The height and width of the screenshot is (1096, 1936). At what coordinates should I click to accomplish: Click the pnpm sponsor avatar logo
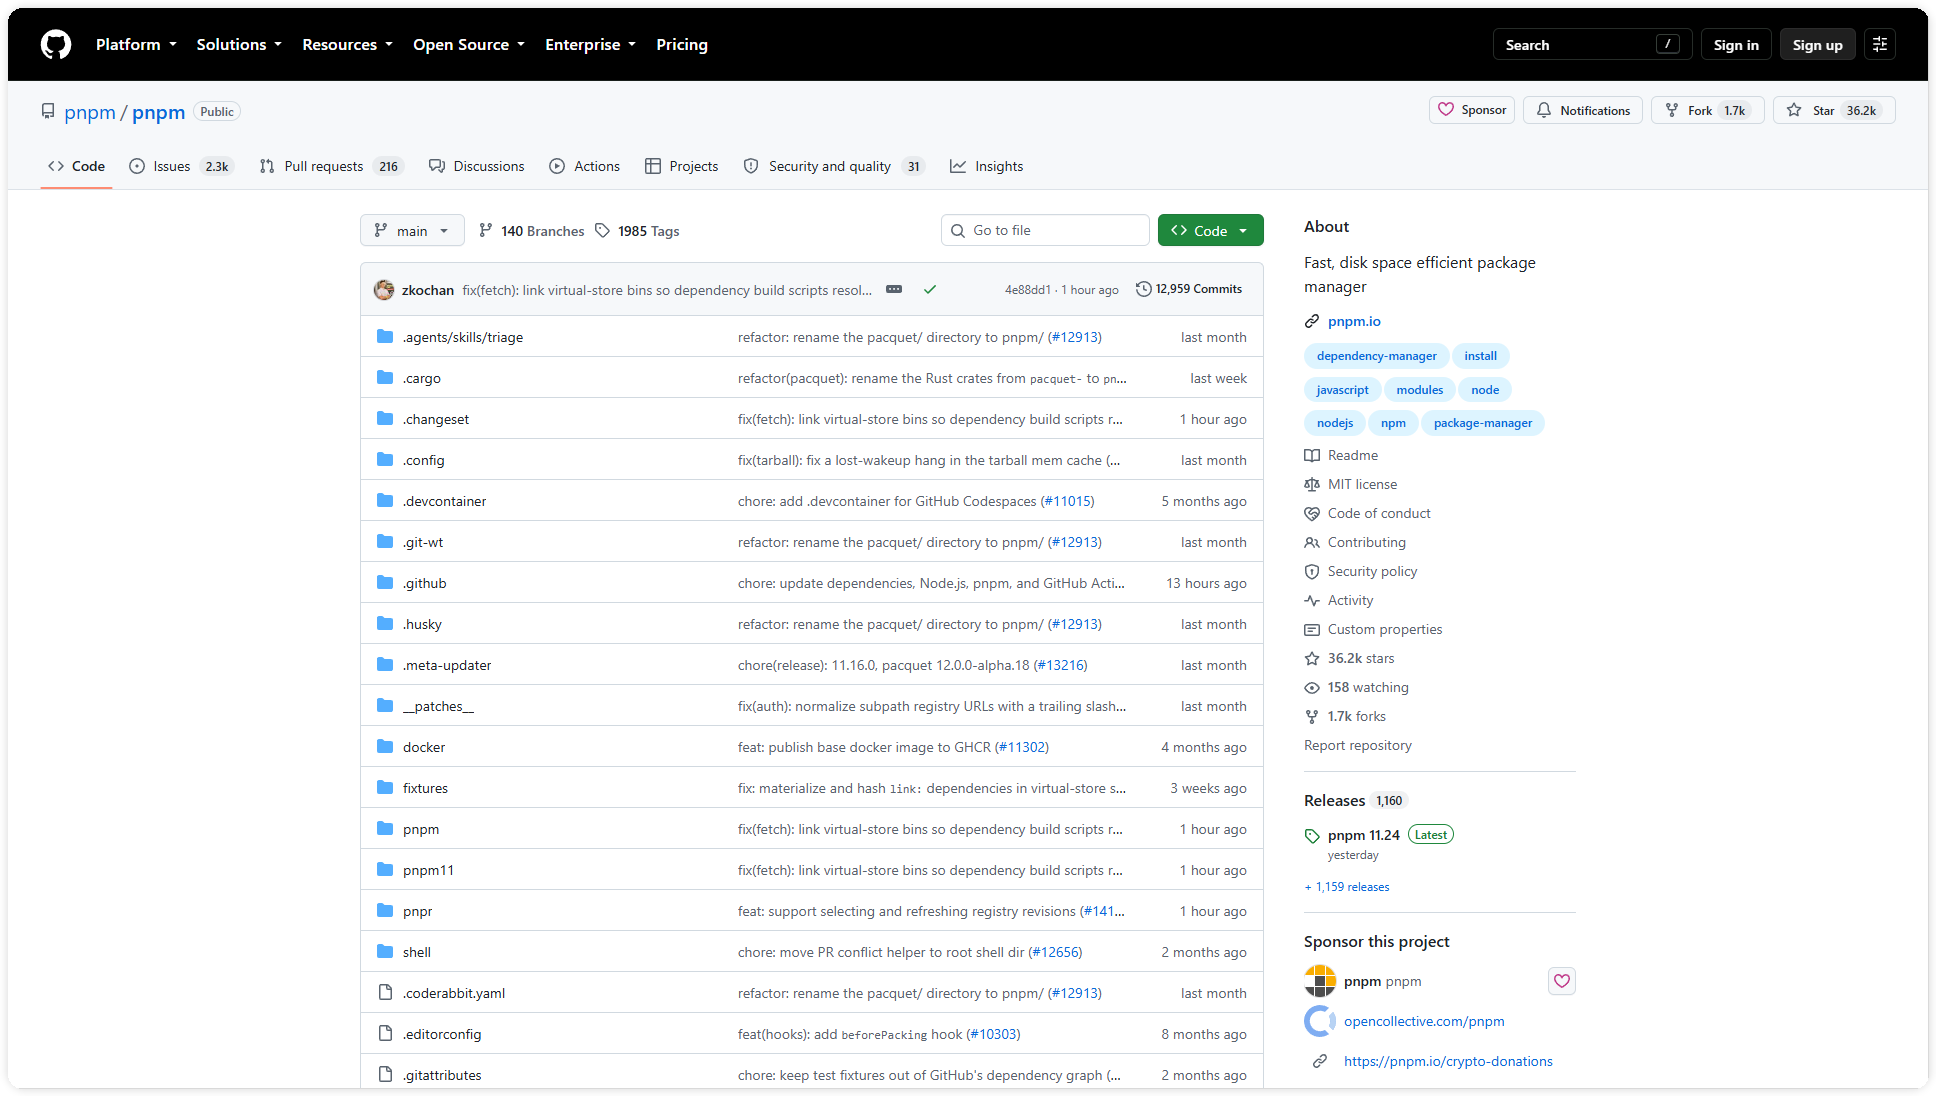1320,981
